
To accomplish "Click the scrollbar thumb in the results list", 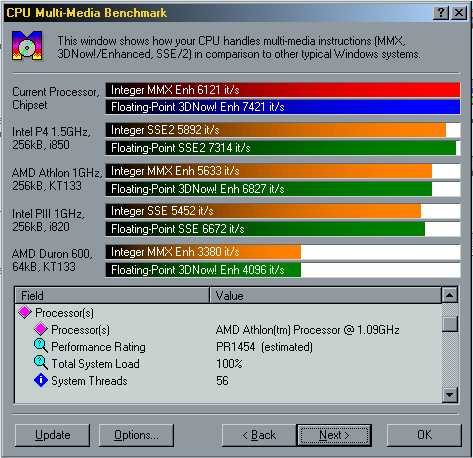I will (x=450, y=323).
